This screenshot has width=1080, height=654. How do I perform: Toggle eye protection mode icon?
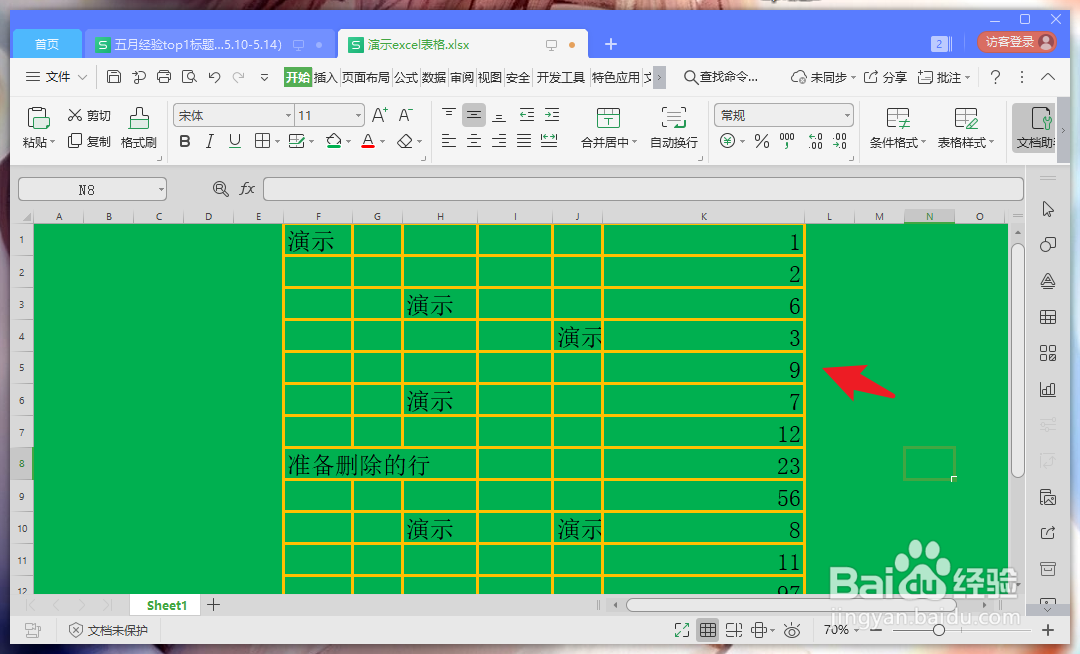click(792, 630)
